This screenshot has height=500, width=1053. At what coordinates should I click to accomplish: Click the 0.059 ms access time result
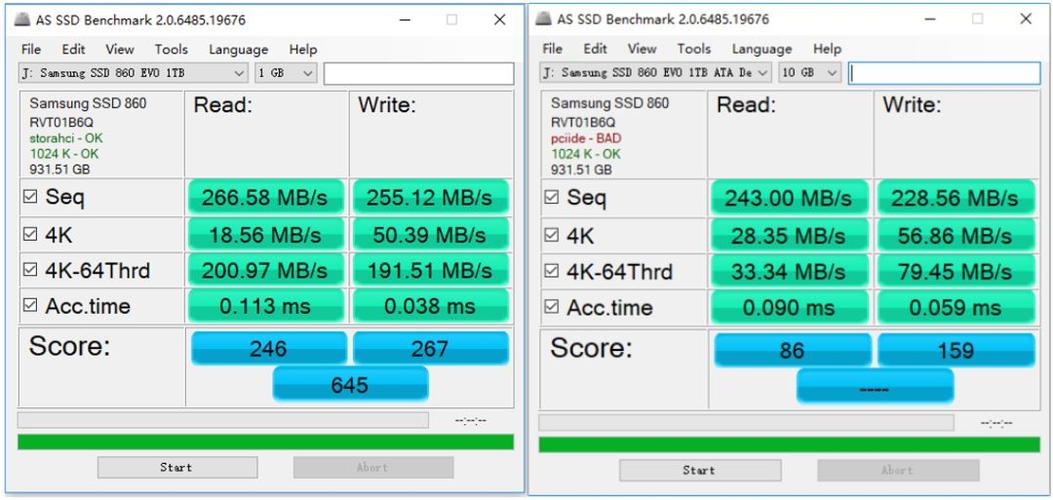coord(956,307)
